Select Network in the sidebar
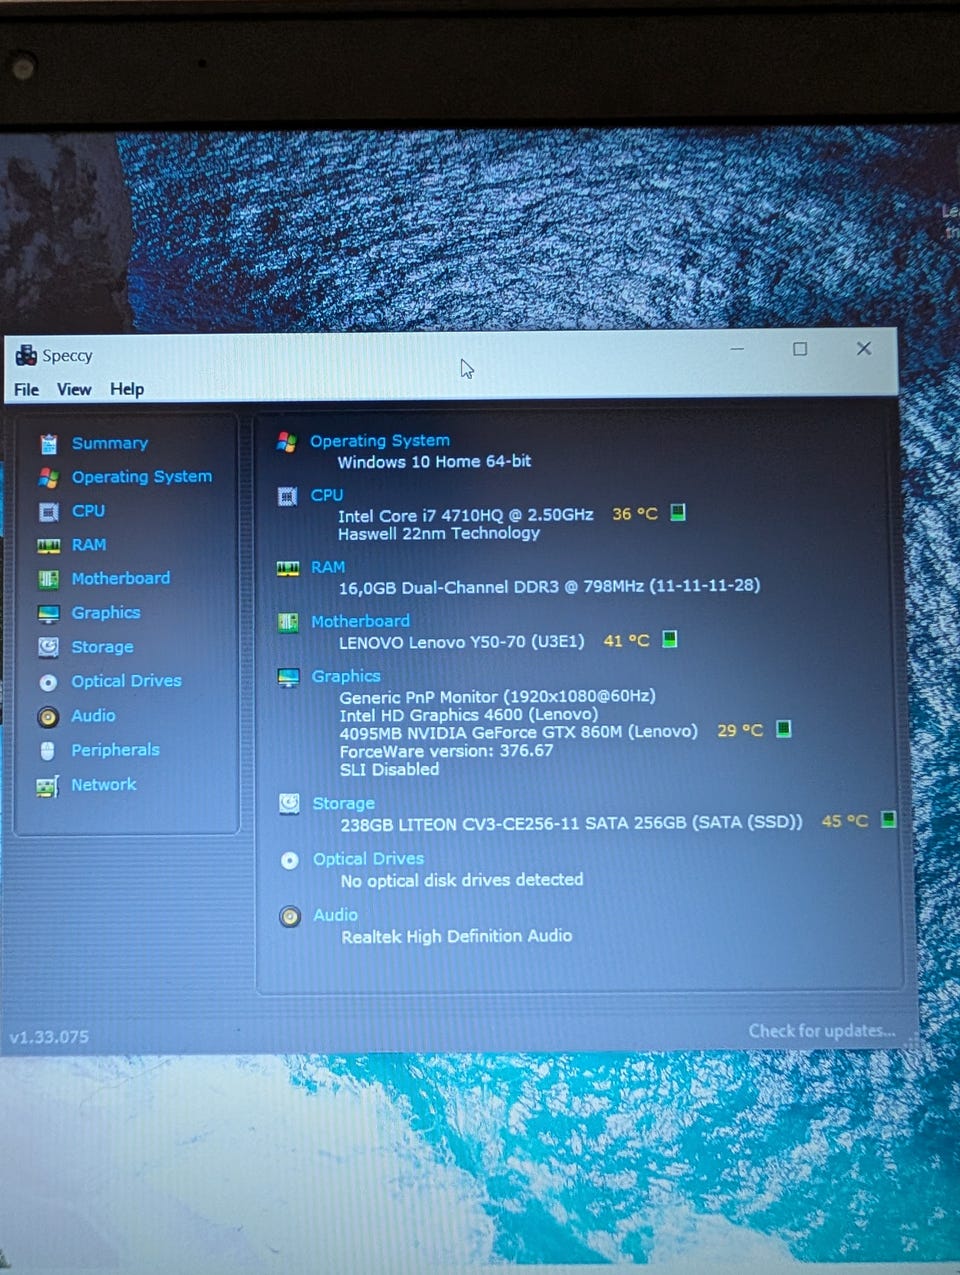This screenshot has width=960, height=1275. tap(104, 785)
